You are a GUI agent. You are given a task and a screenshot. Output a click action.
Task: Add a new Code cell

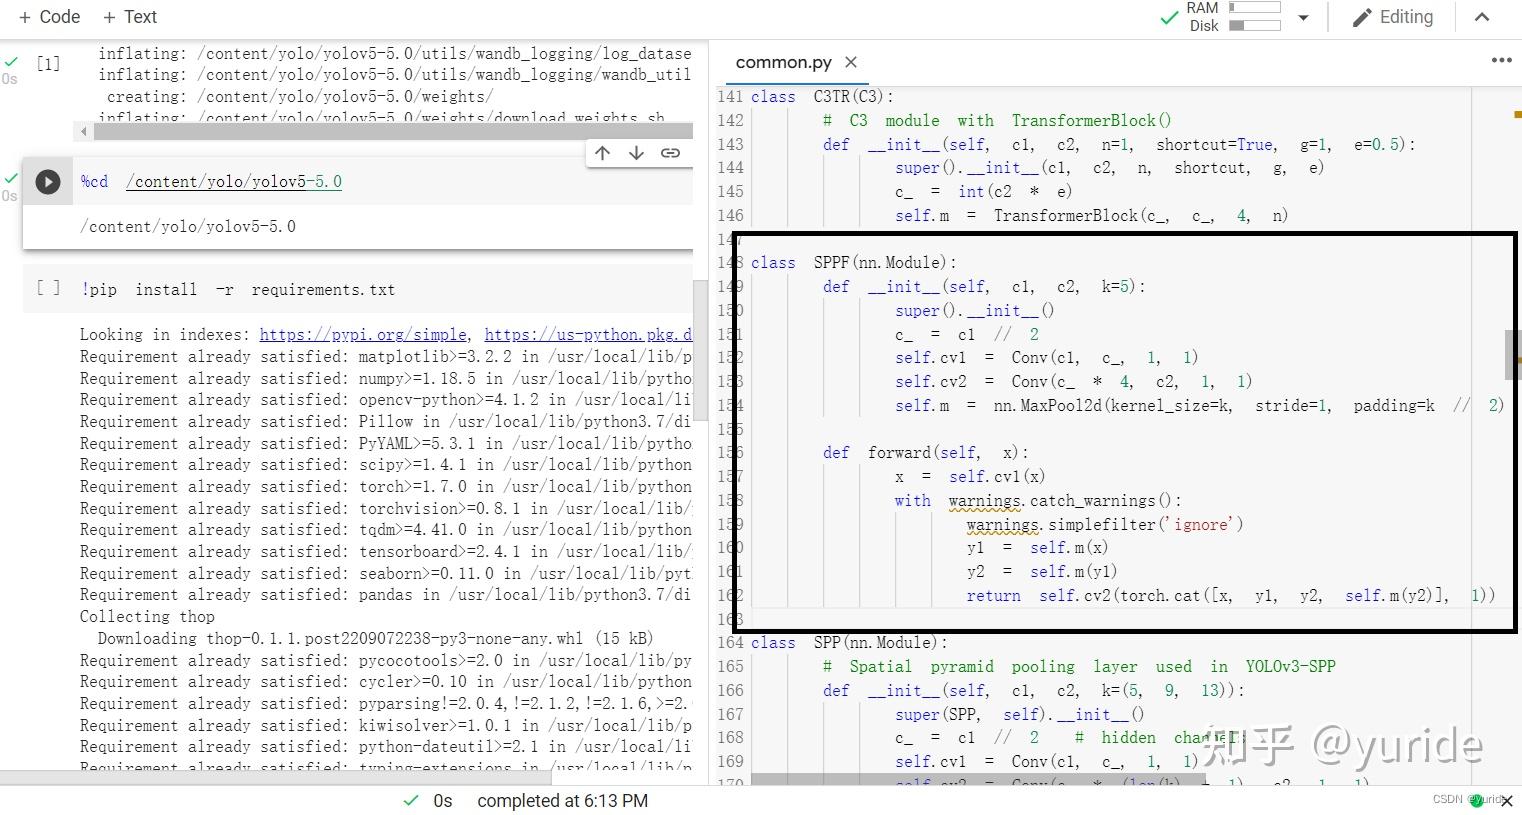[49, 17]
